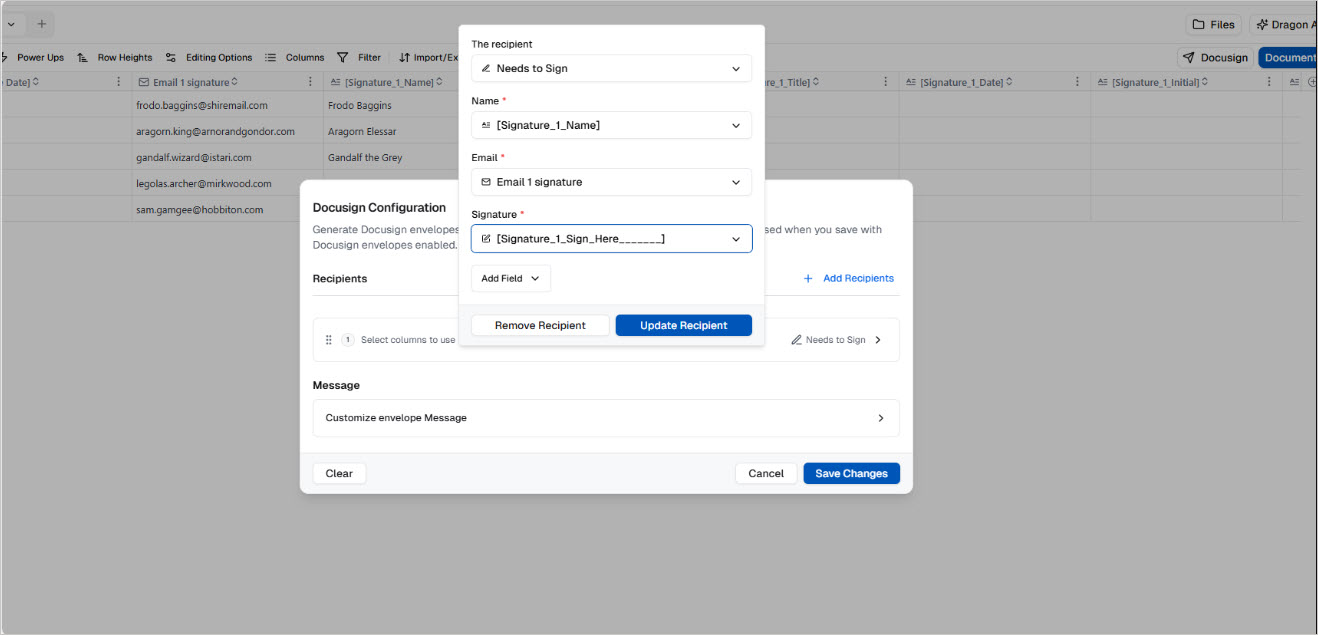Open the tab dropdown chevron at the top left
The width and height of the screenshot is (1318, 635).
(x=11, y=24)
